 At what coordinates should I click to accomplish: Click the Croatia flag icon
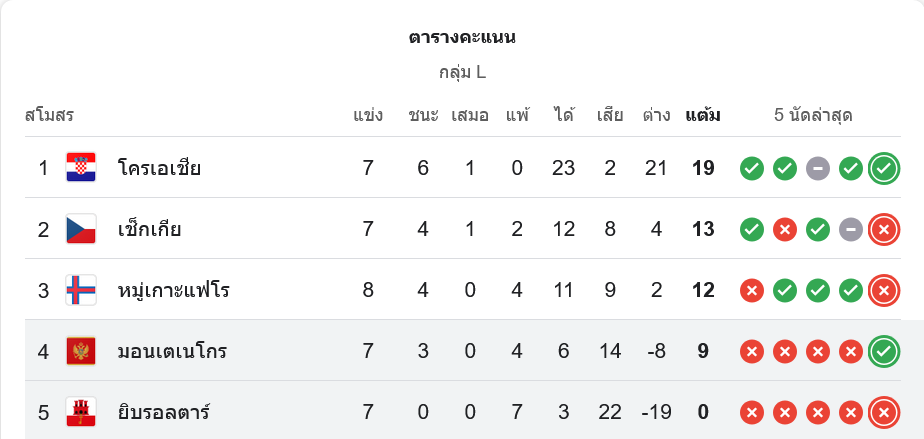click(81, 168)
